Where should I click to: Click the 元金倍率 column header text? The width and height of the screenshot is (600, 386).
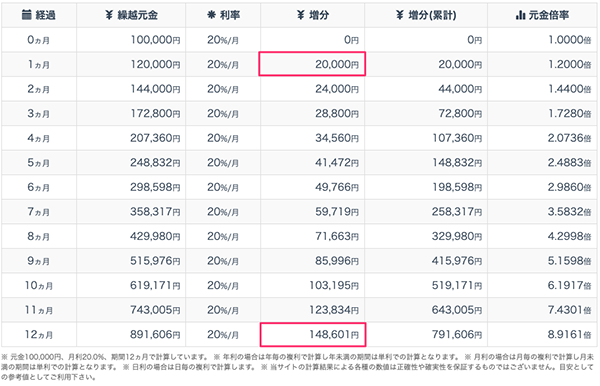point(549,15)
